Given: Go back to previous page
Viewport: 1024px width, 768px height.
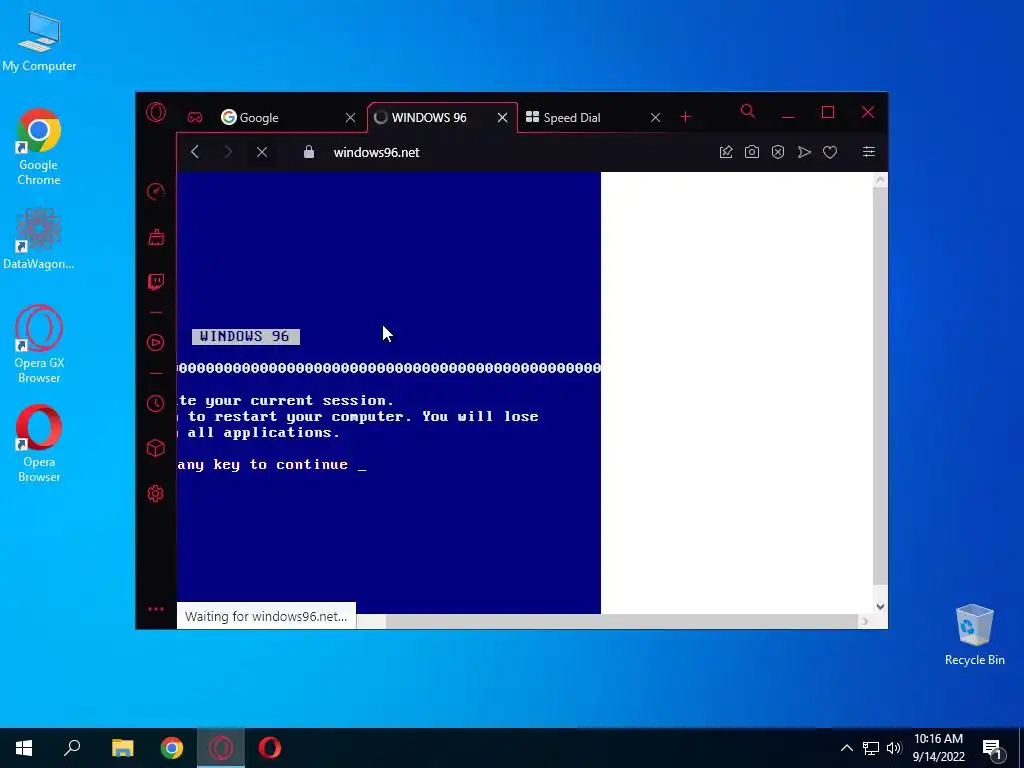Looking at the screenshot, I should [195, 152].
